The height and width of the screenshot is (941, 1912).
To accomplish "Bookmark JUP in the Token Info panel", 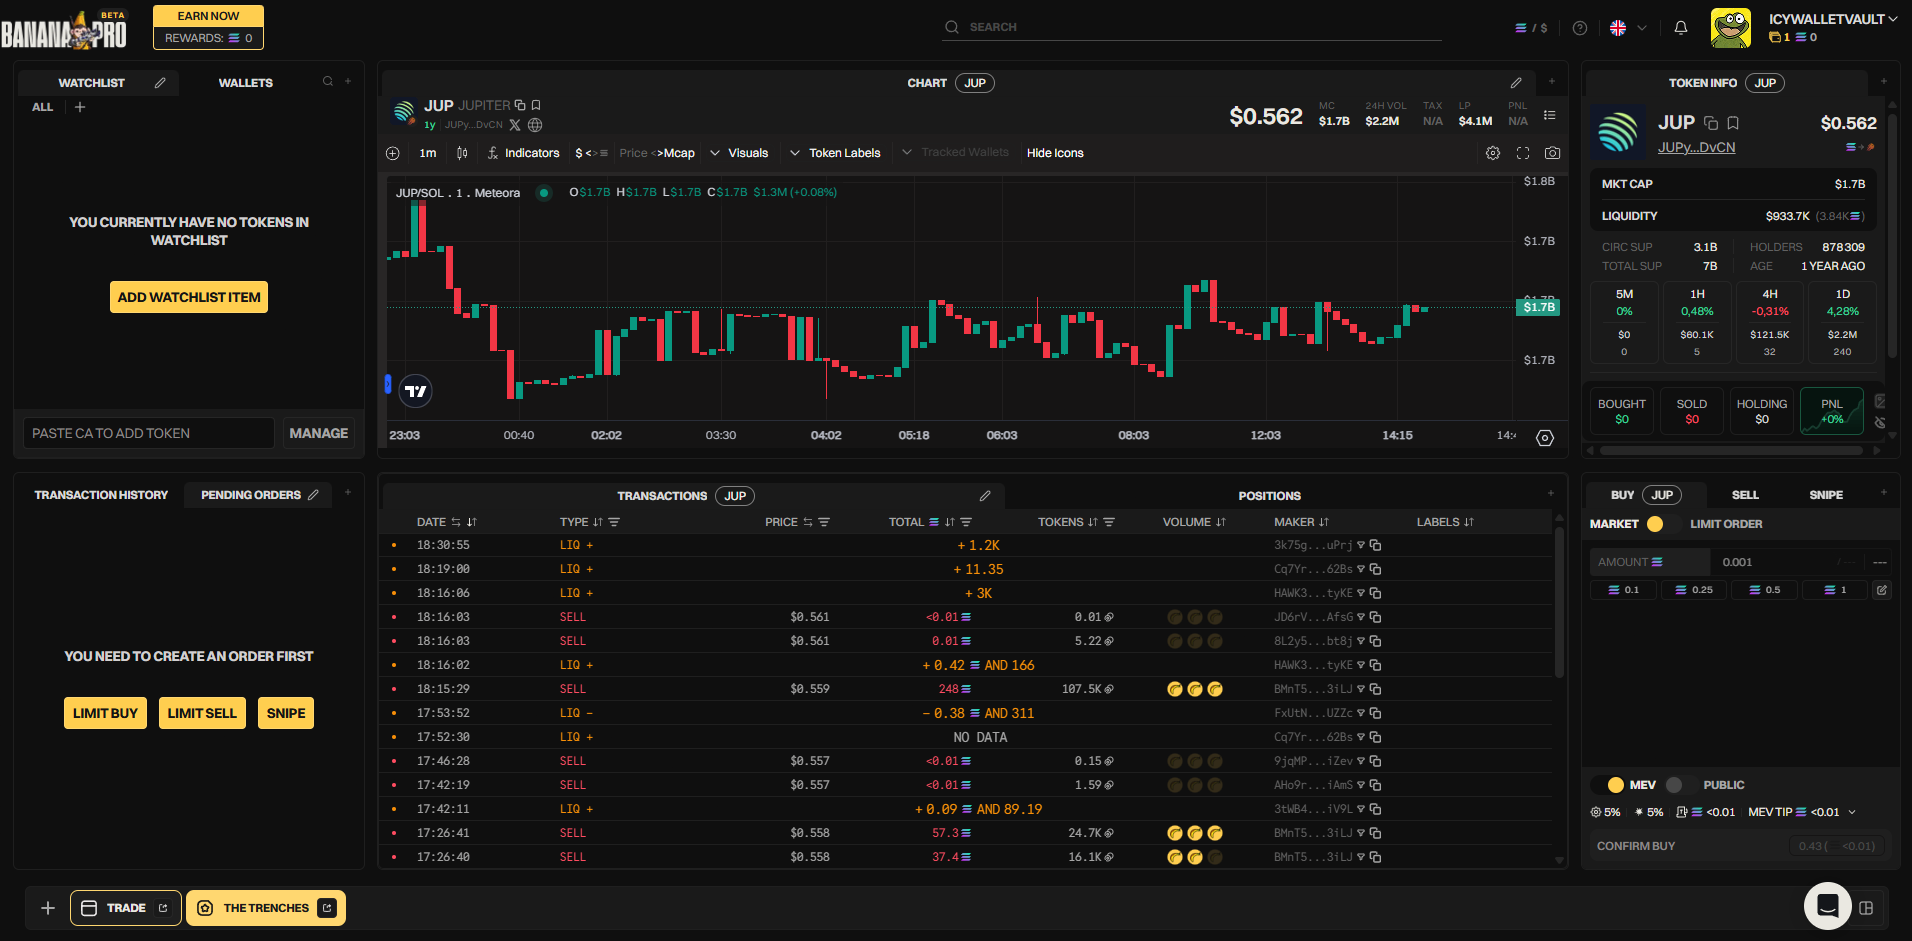I will 1733,123.
